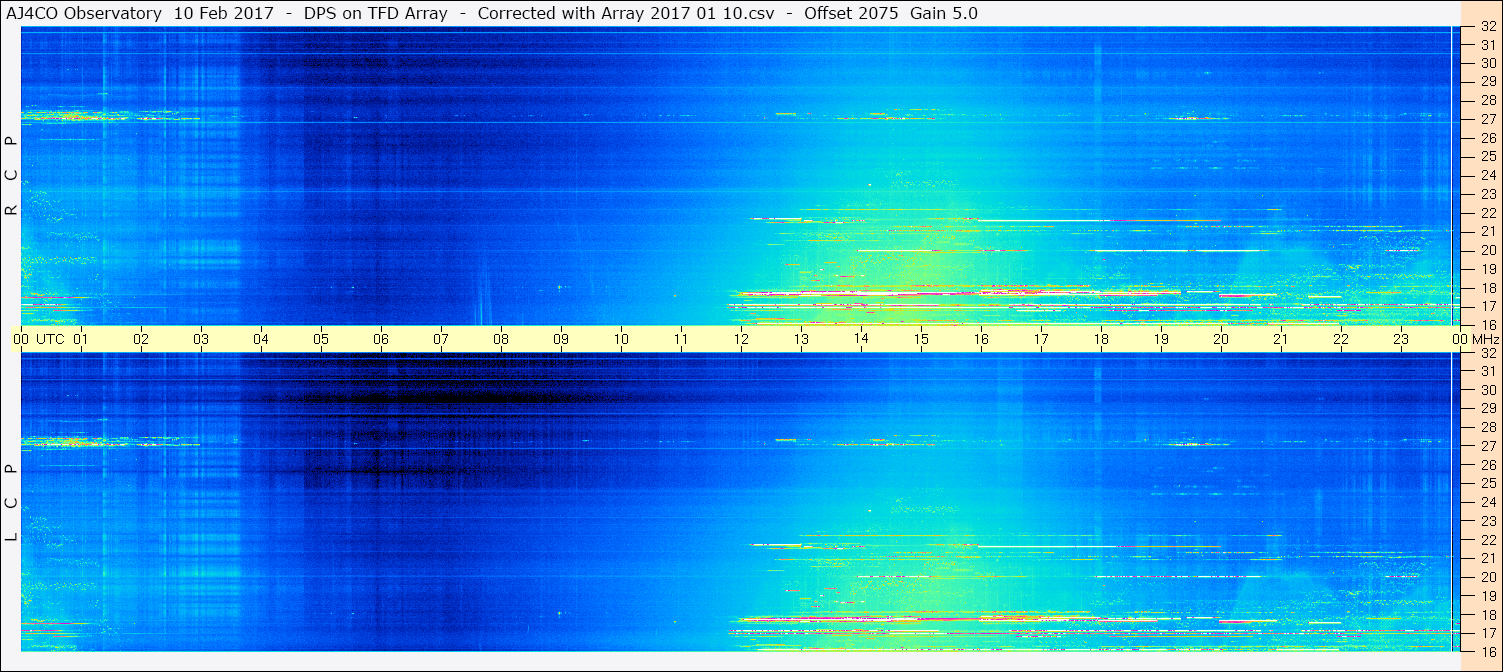Screen dimensions: 1503x672
Task: Click the 18 MHz label of RCP panel
Action: point(1488,287)
